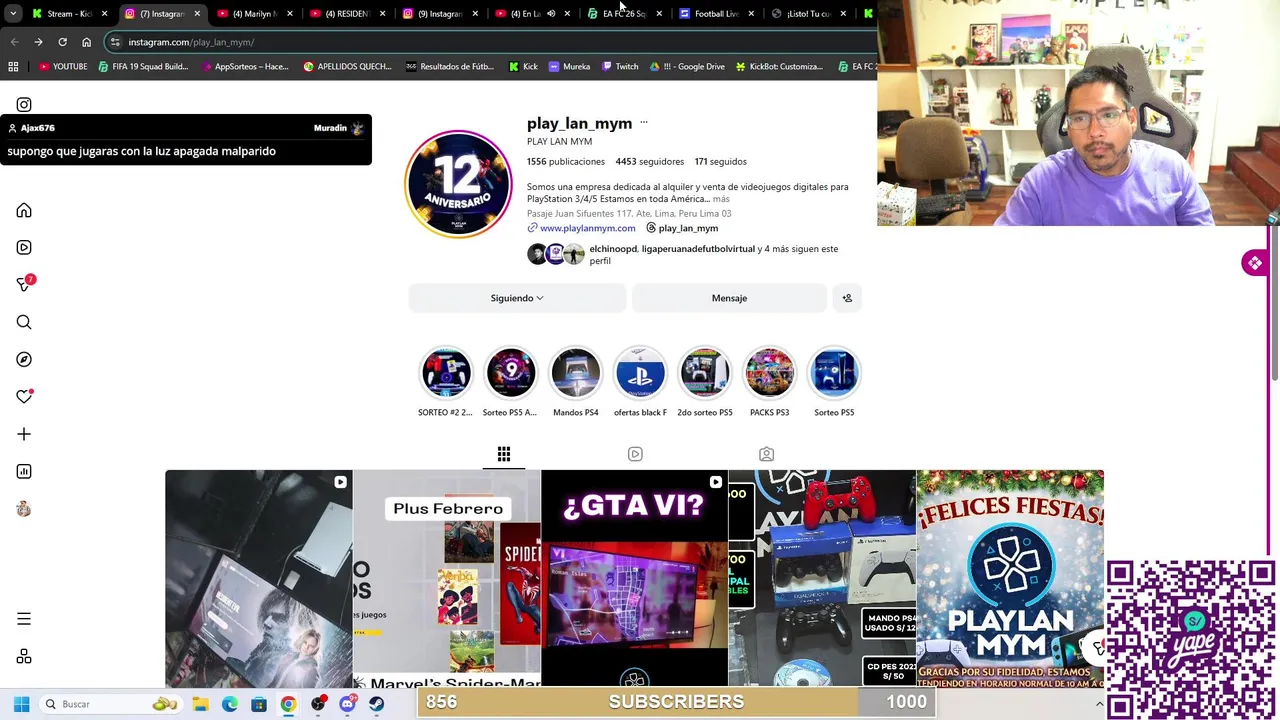
Task: Switch to the (4) Marilyn YouTube tab
Action: (x=254, y=14)
